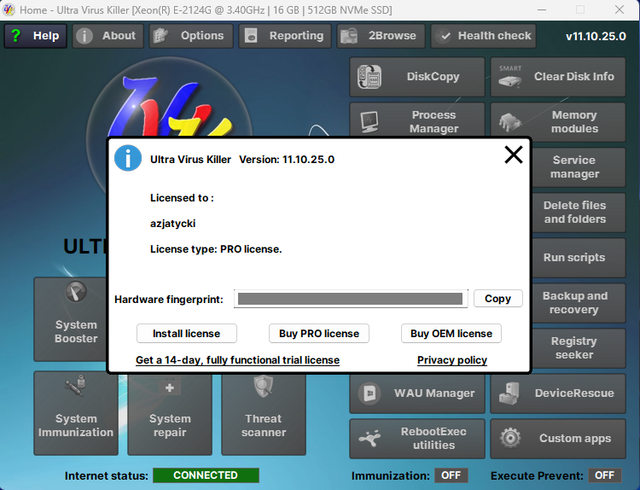The height and width of the screenshot is (490, 640).
Task: Open the Run scripts module
Action: [578, 258]
